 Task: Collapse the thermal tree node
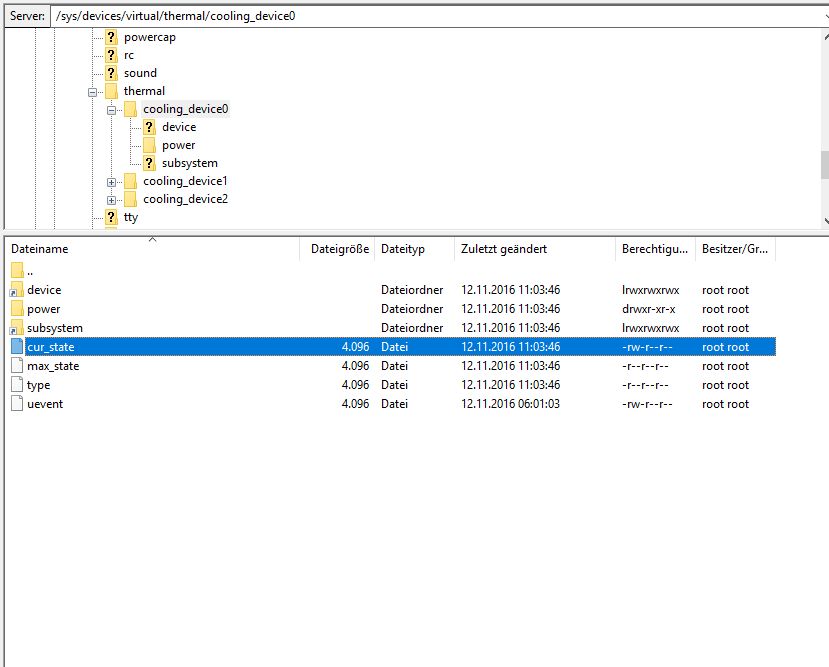[x=93, y=92]
